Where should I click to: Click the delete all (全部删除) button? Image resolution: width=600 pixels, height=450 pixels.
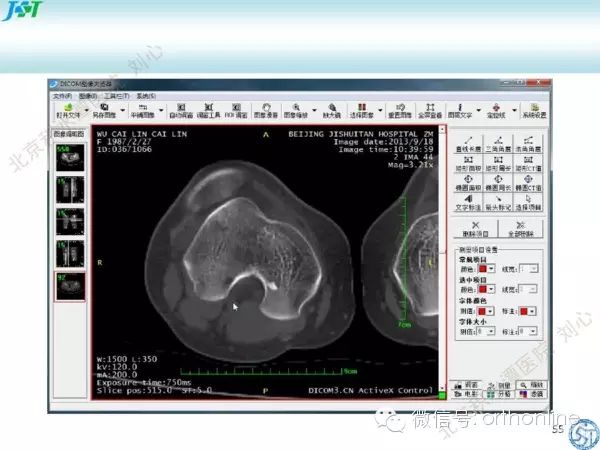(520, 229)
